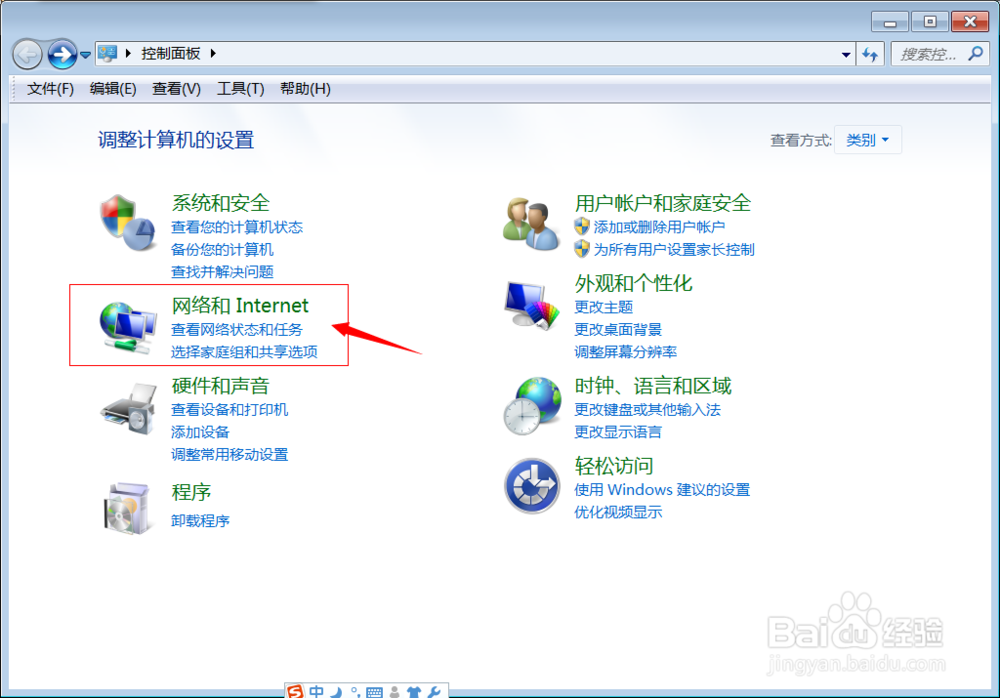The height and width of the screenshot is (698, 1000).
Task: Open the recent pages dropdown arrow
Action: coord(85,55)
